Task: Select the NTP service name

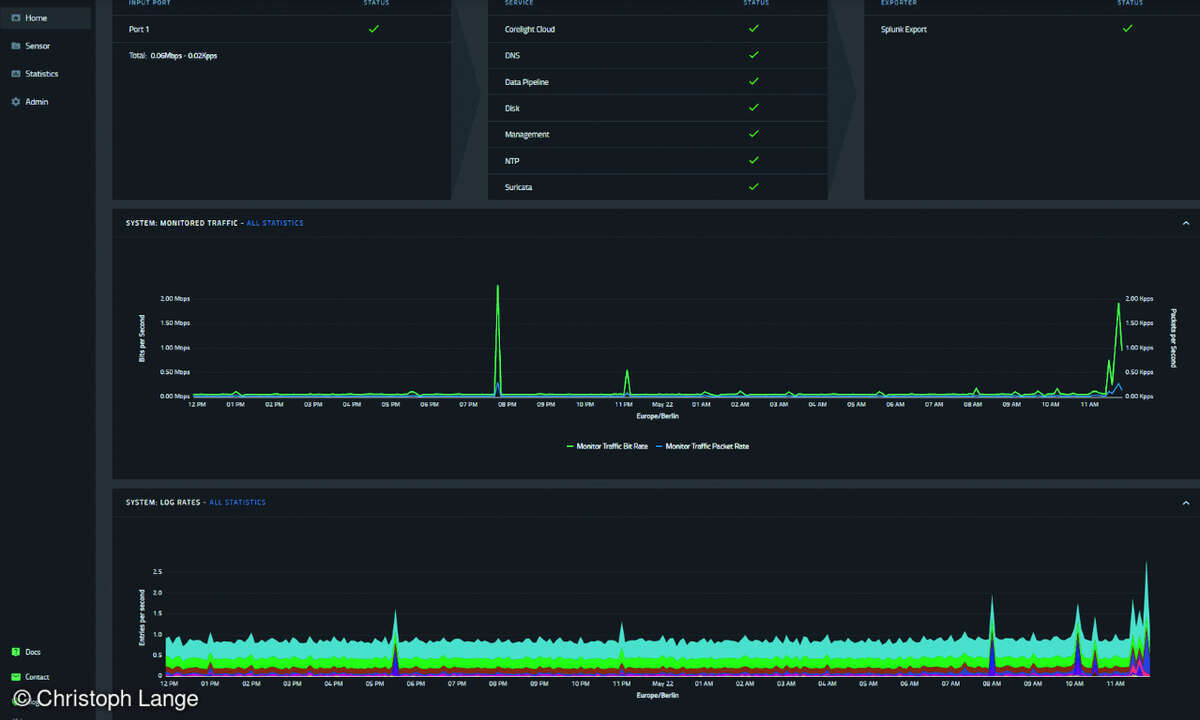Action: [x=512, y=160]
